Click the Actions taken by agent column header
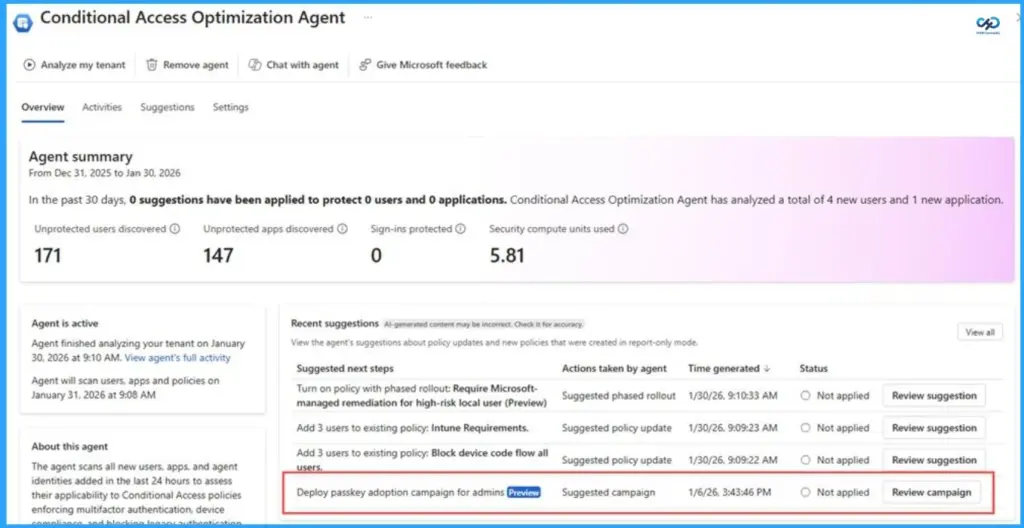 [x=615, y=369]
